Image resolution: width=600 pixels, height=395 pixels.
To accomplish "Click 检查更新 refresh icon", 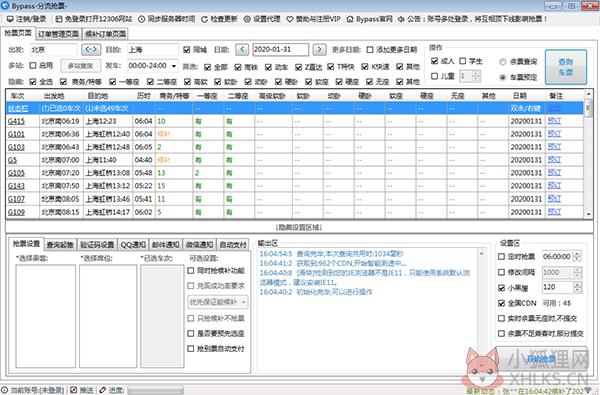I will (x=204, y=19).
